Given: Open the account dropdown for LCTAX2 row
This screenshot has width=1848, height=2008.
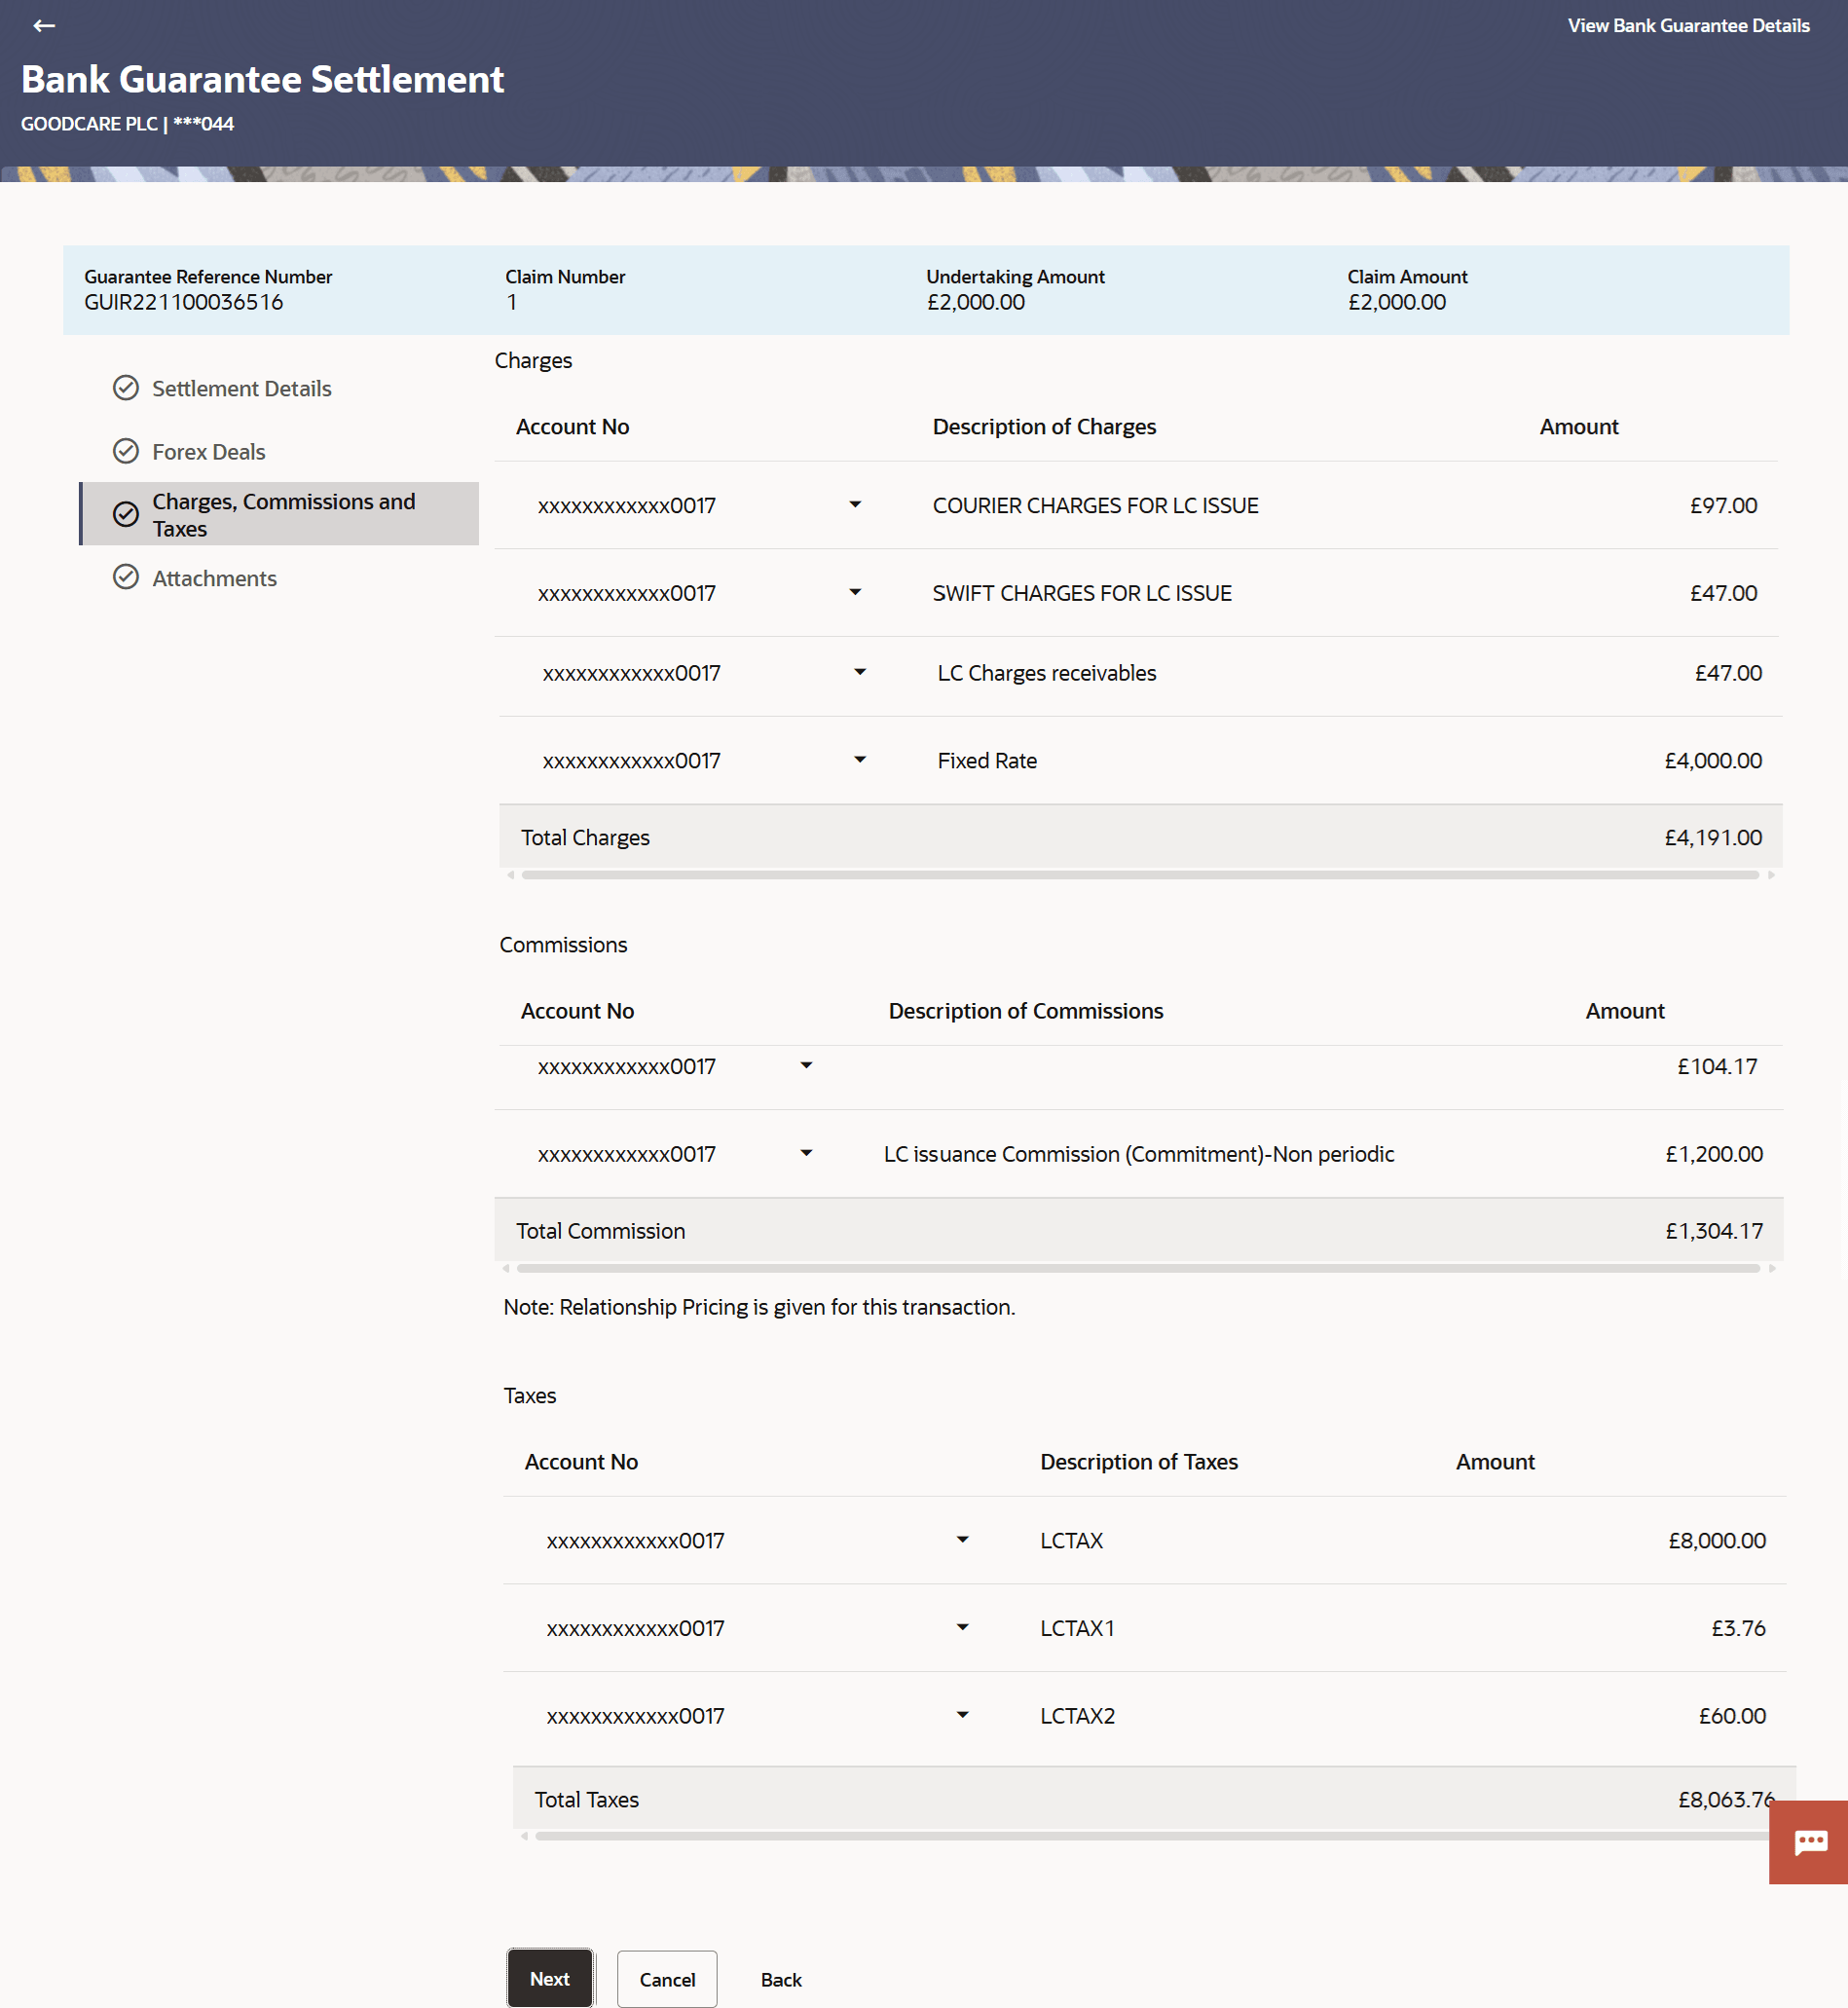Looking at the screenshot, I should point(962,1715).
